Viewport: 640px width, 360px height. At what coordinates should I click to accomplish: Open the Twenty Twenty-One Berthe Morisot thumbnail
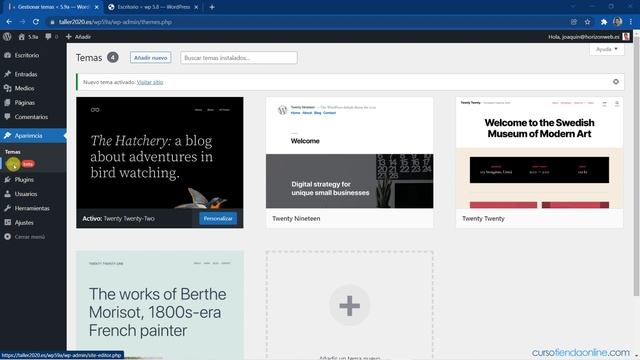[160, 305]
